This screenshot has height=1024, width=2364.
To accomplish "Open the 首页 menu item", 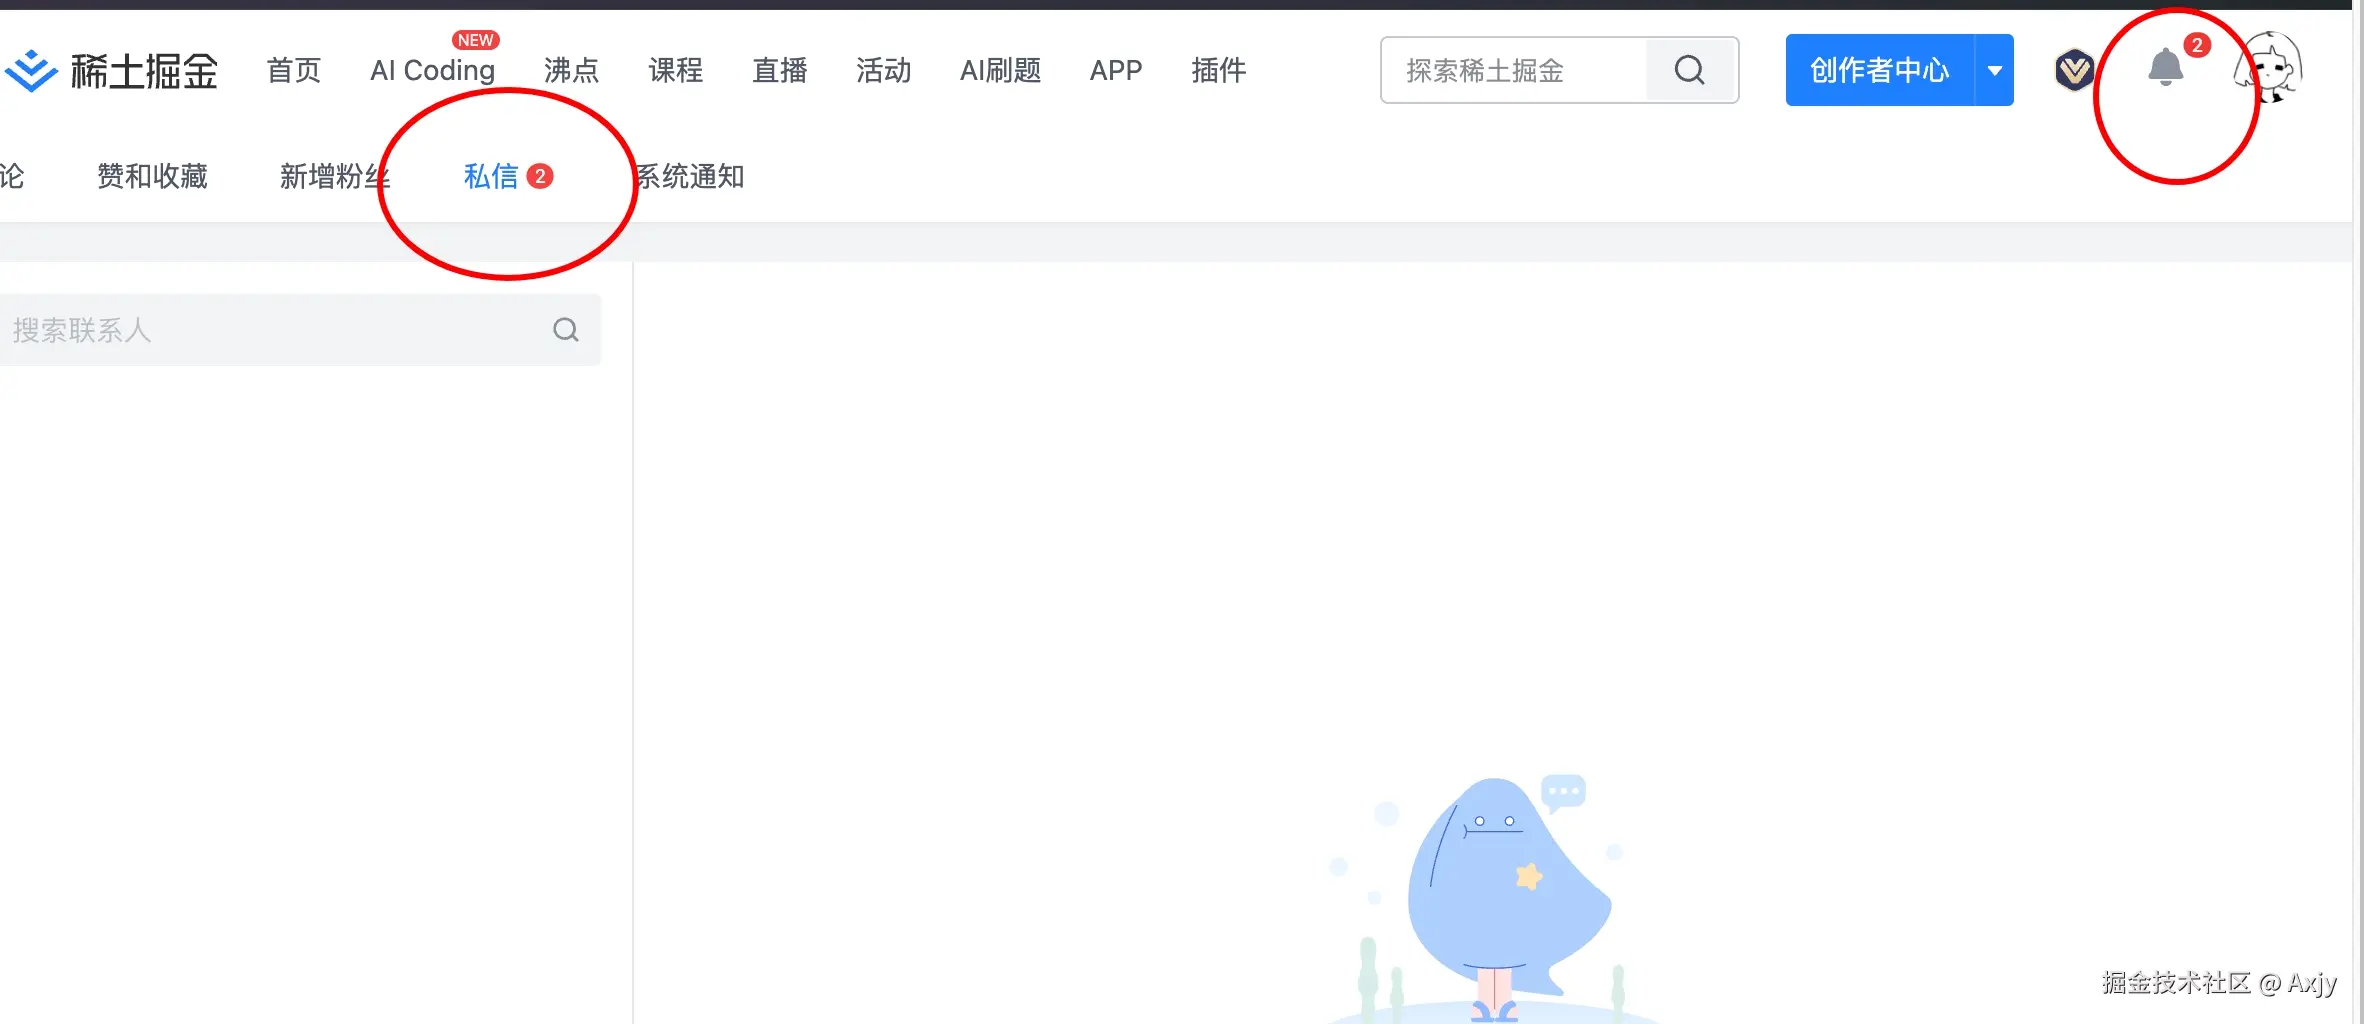I will point(293,70).
